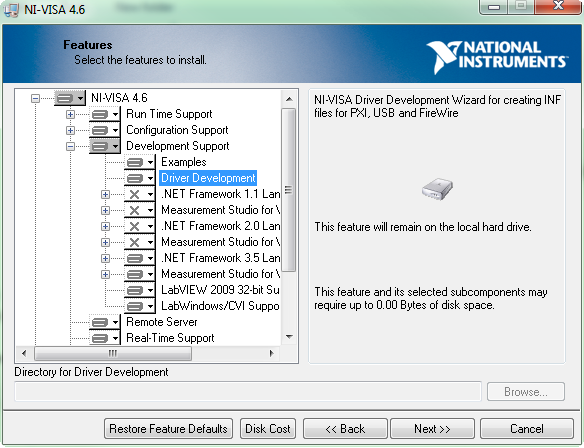Viewport: 584px width, 448px height.
Task: Select the Development Support label
Action: (178, 146)
